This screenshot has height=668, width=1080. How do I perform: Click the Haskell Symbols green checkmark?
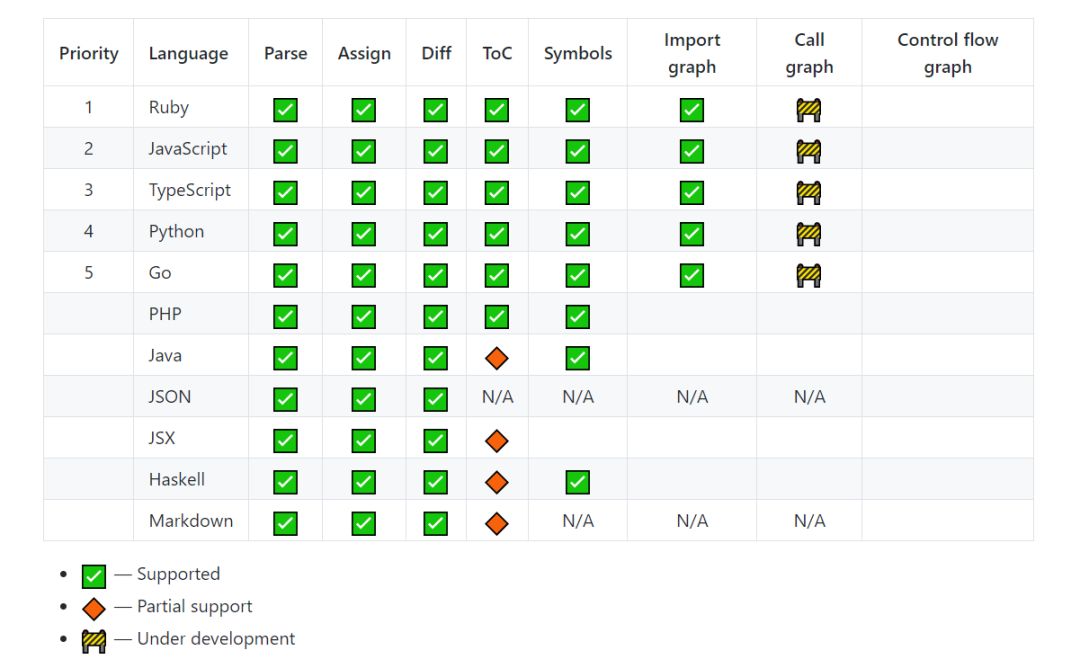point(577,482)
